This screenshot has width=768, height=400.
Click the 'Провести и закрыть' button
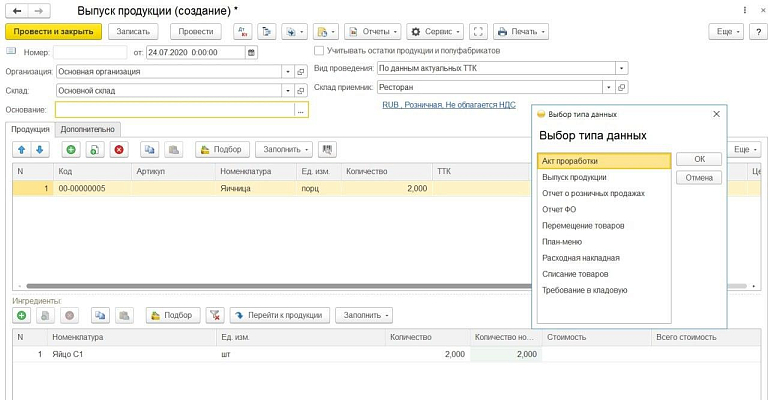(53, 31)
